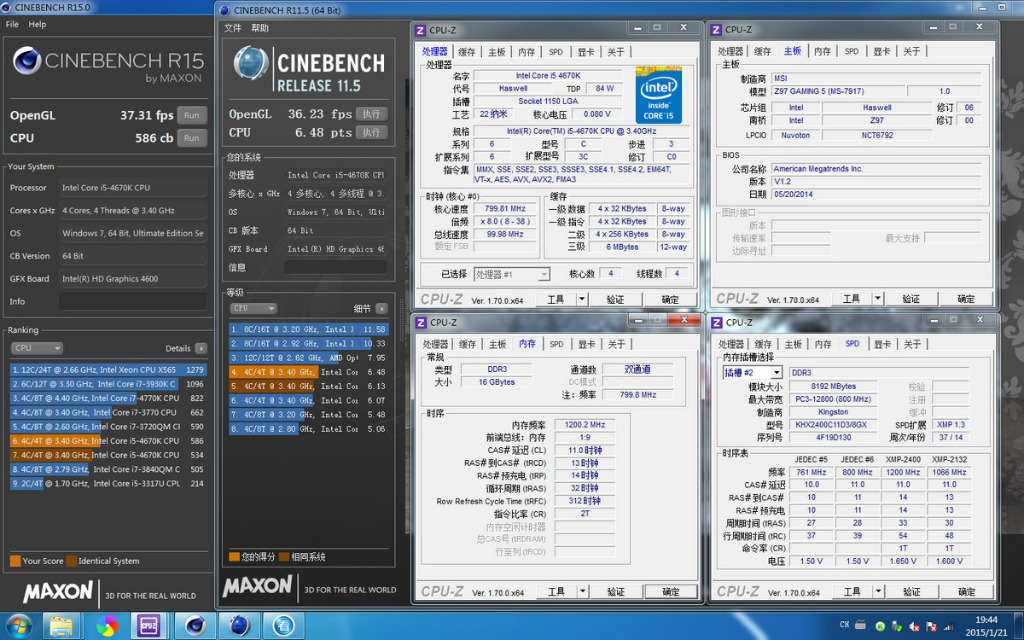Select highlighted R11.5 row scoring 6.48
The height and width of the screenshot is (640, 1024).
coord(308,372)
